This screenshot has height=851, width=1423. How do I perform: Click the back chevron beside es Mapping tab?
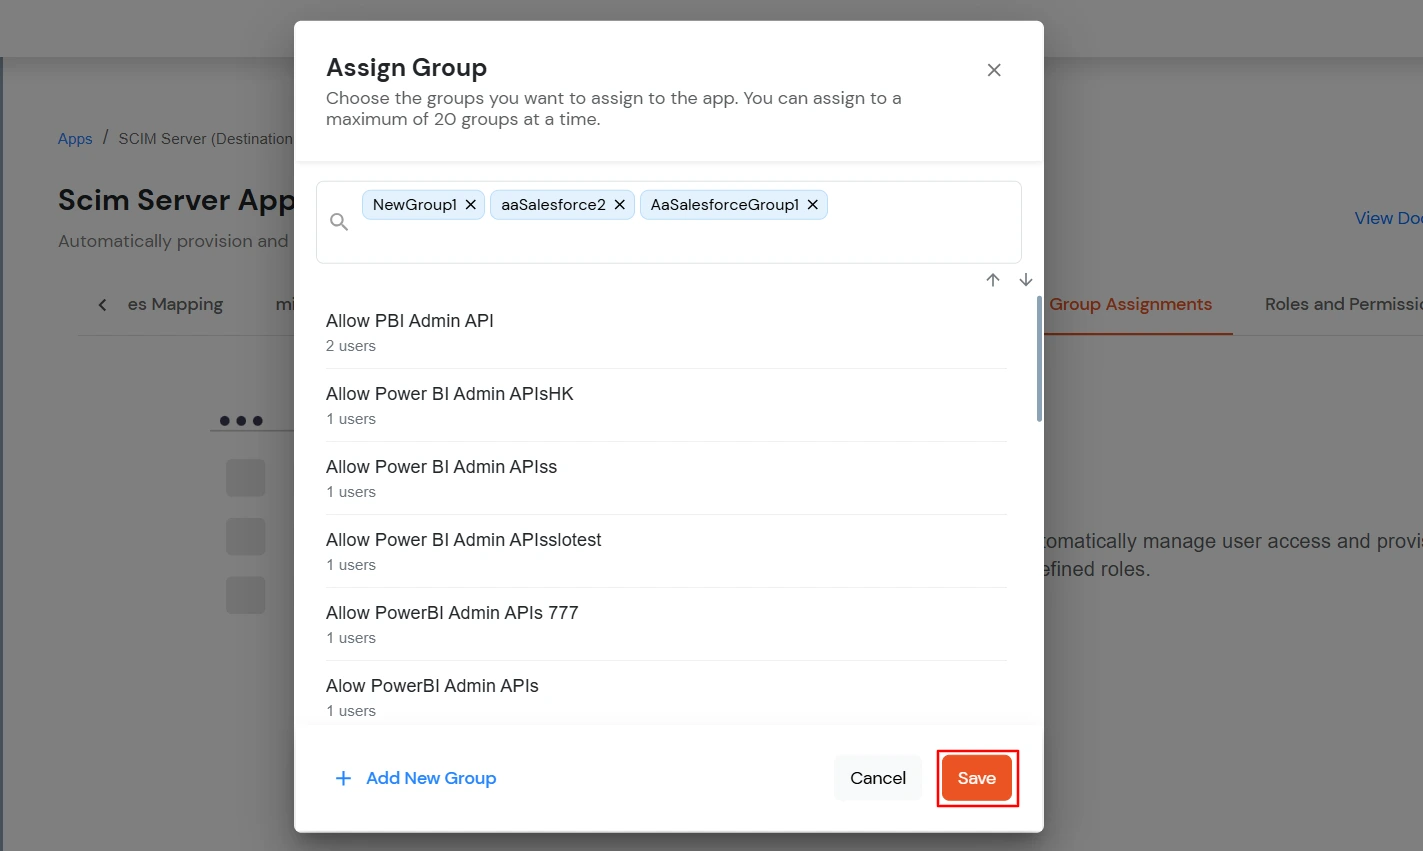101,303
